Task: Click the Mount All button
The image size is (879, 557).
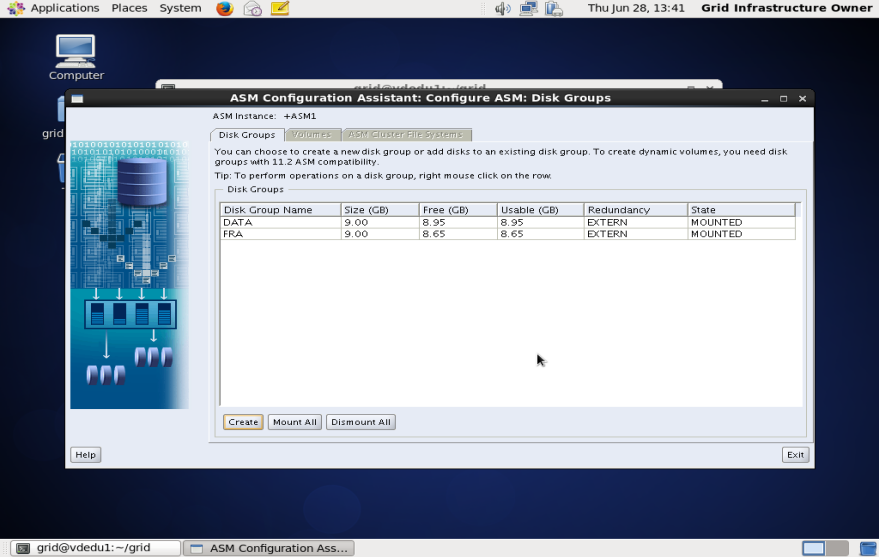Action: click(x=295, y=422)
